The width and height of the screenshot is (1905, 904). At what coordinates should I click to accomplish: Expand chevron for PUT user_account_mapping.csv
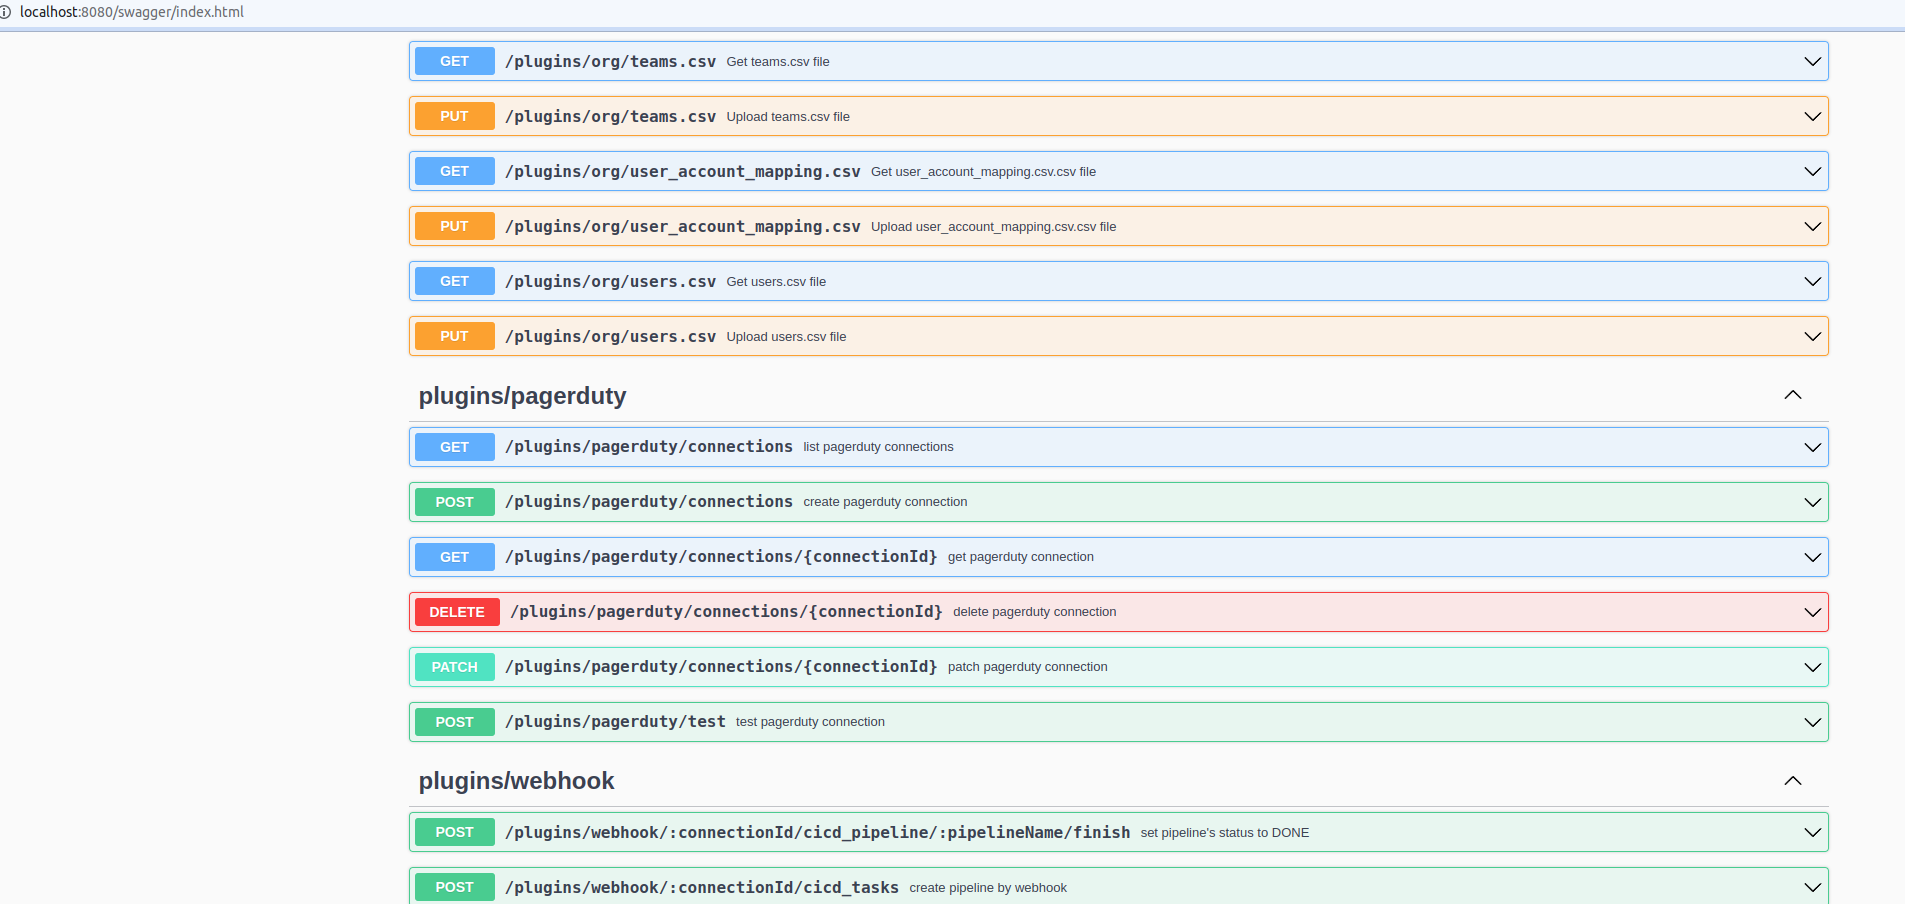click(x=1812, y=226)
